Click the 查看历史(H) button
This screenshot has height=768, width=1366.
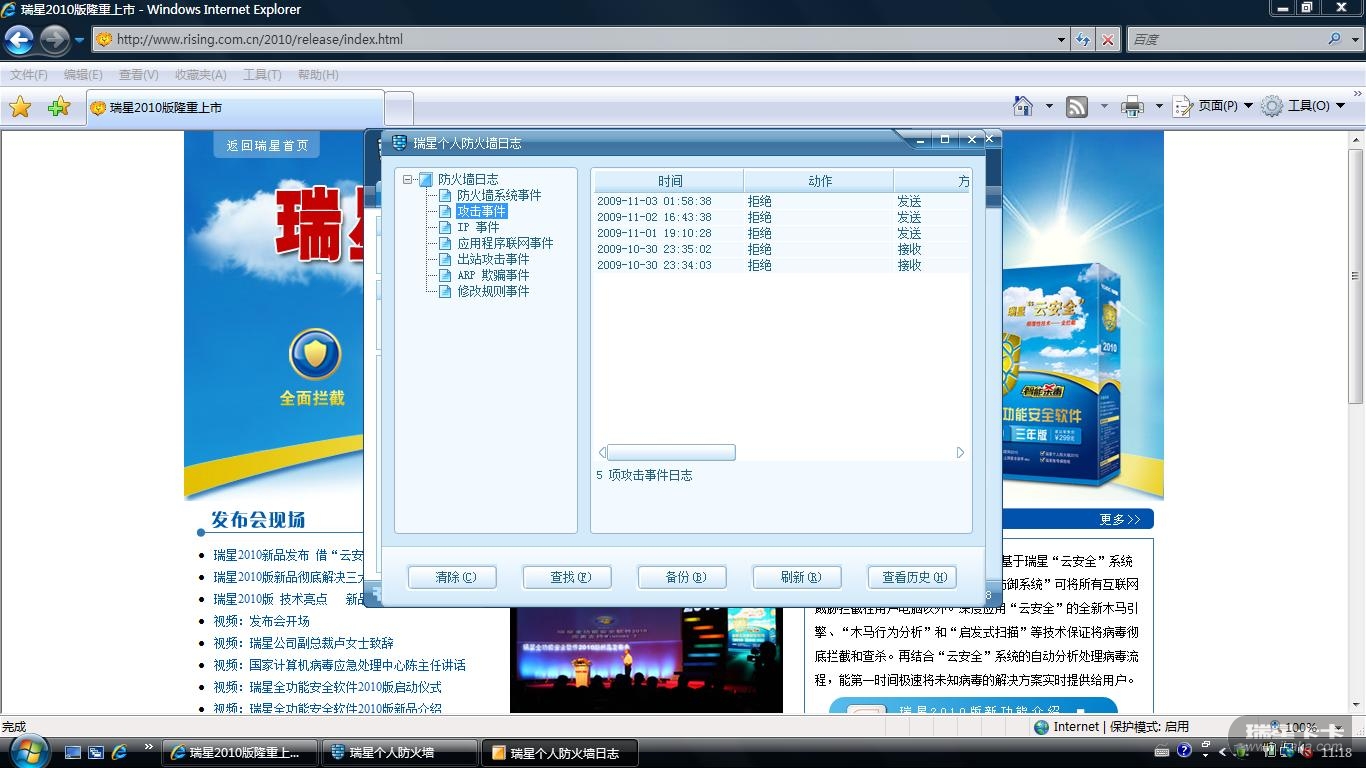tap(912, 577)
